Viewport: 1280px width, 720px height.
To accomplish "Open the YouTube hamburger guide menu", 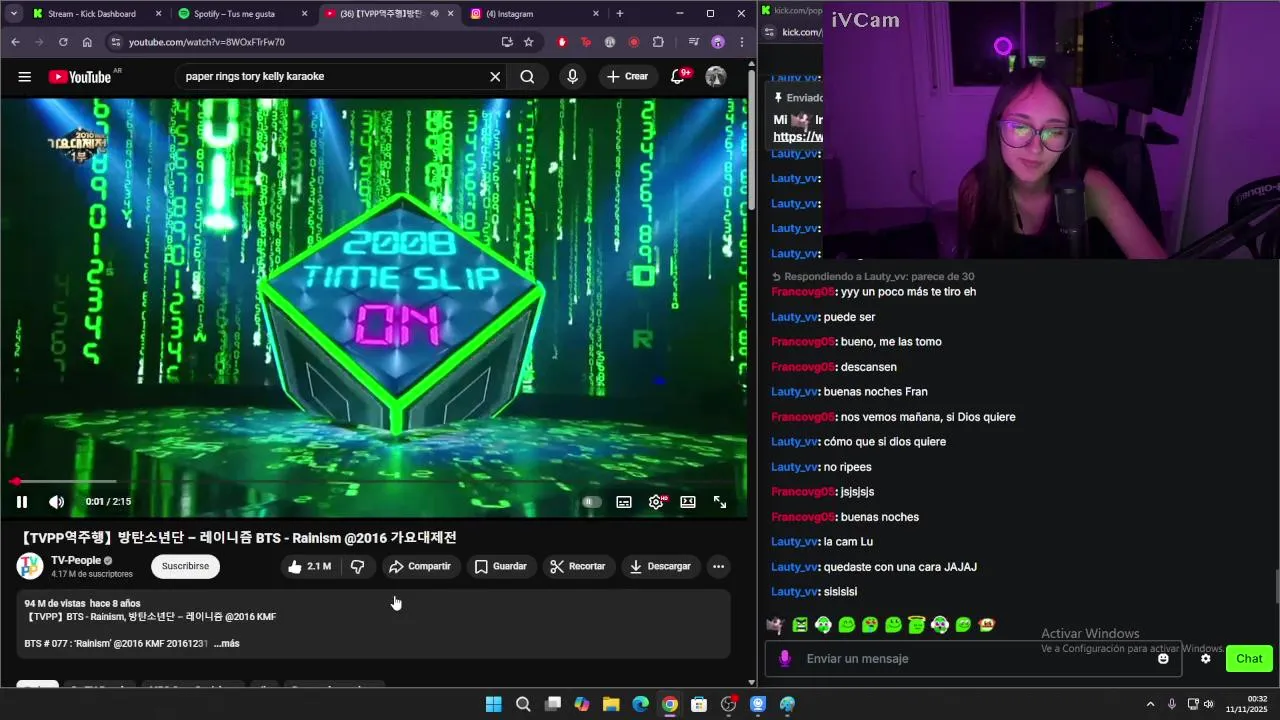I will coord(24,77).
